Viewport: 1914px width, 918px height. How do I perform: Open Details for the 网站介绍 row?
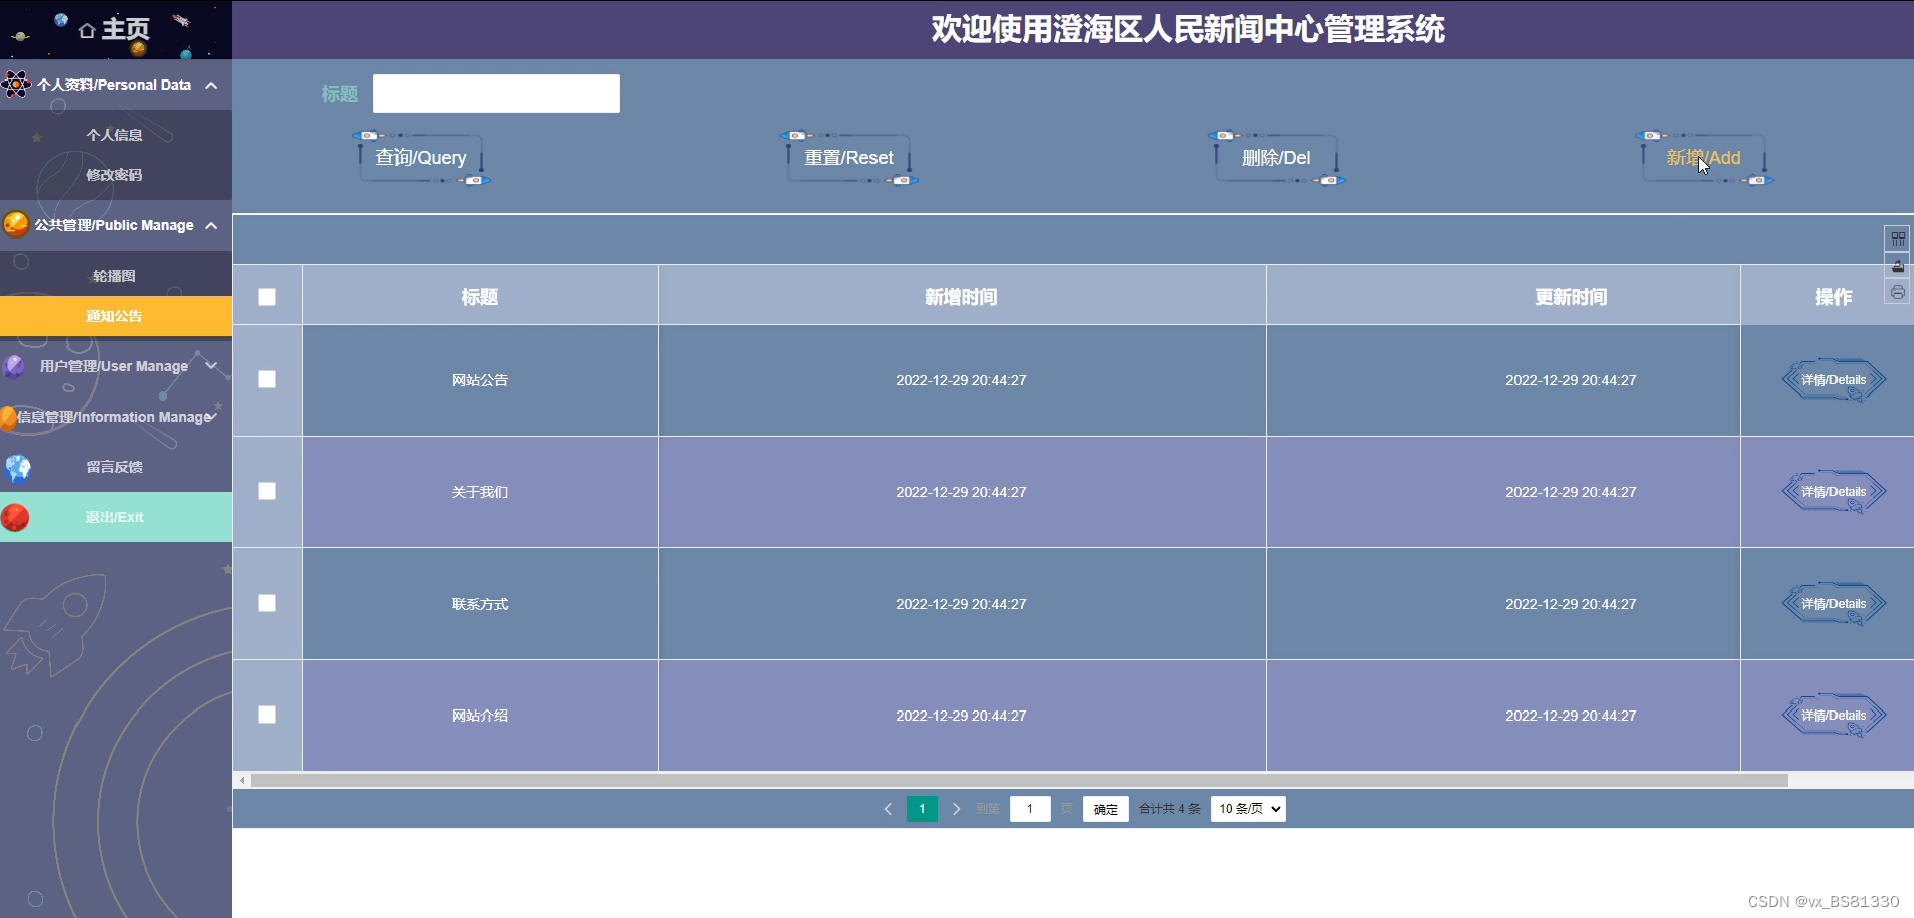pyautogui.click(x=1834, y=716)
